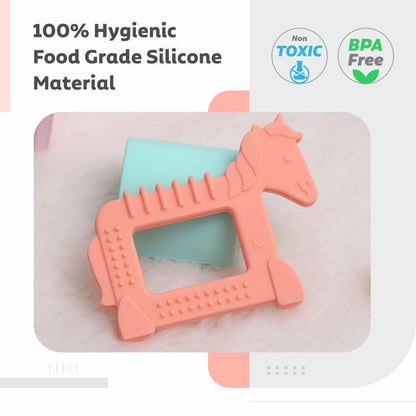Viewport: 416px width, 416px height.
Task: Select the horse's wavy mane
Action: 241,166
